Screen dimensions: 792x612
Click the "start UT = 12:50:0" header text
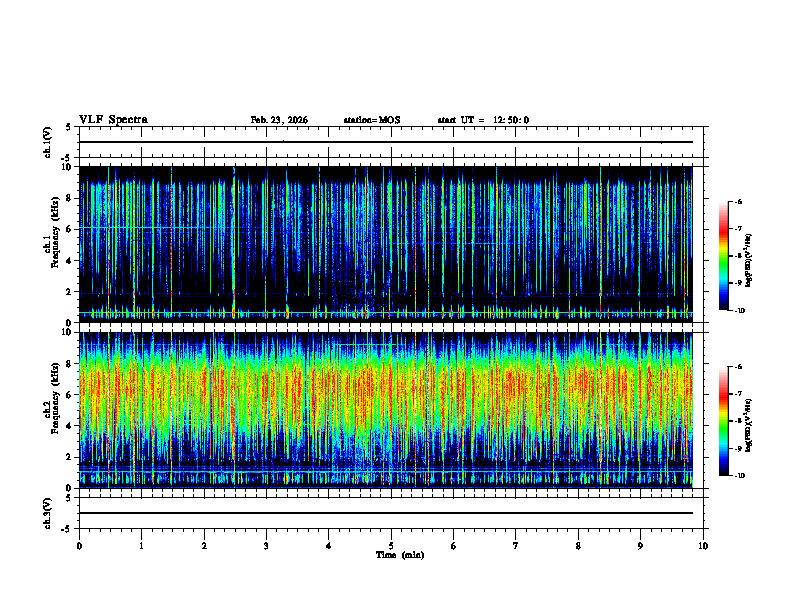(x=483, y=120)
